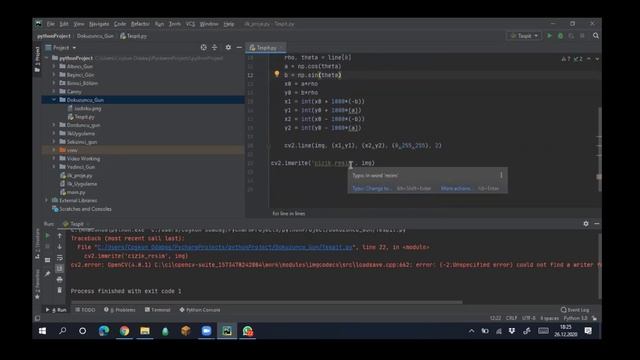Click the three-dot menu on typo popup
Viewport: 640px width, 360px height.
point(501,175)
